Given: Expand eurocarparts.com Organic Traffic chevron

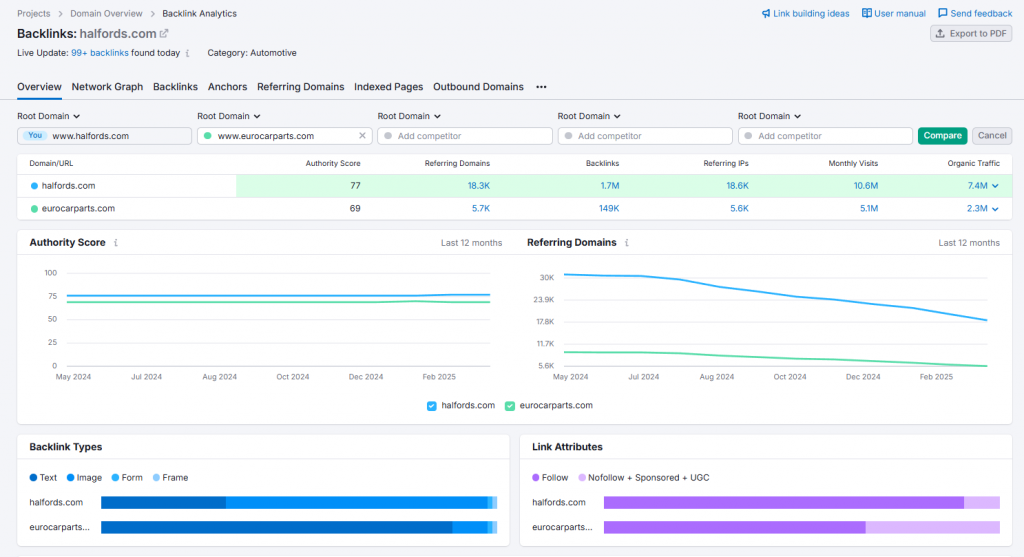Looking at the screenshot, I should click(996, 209).
